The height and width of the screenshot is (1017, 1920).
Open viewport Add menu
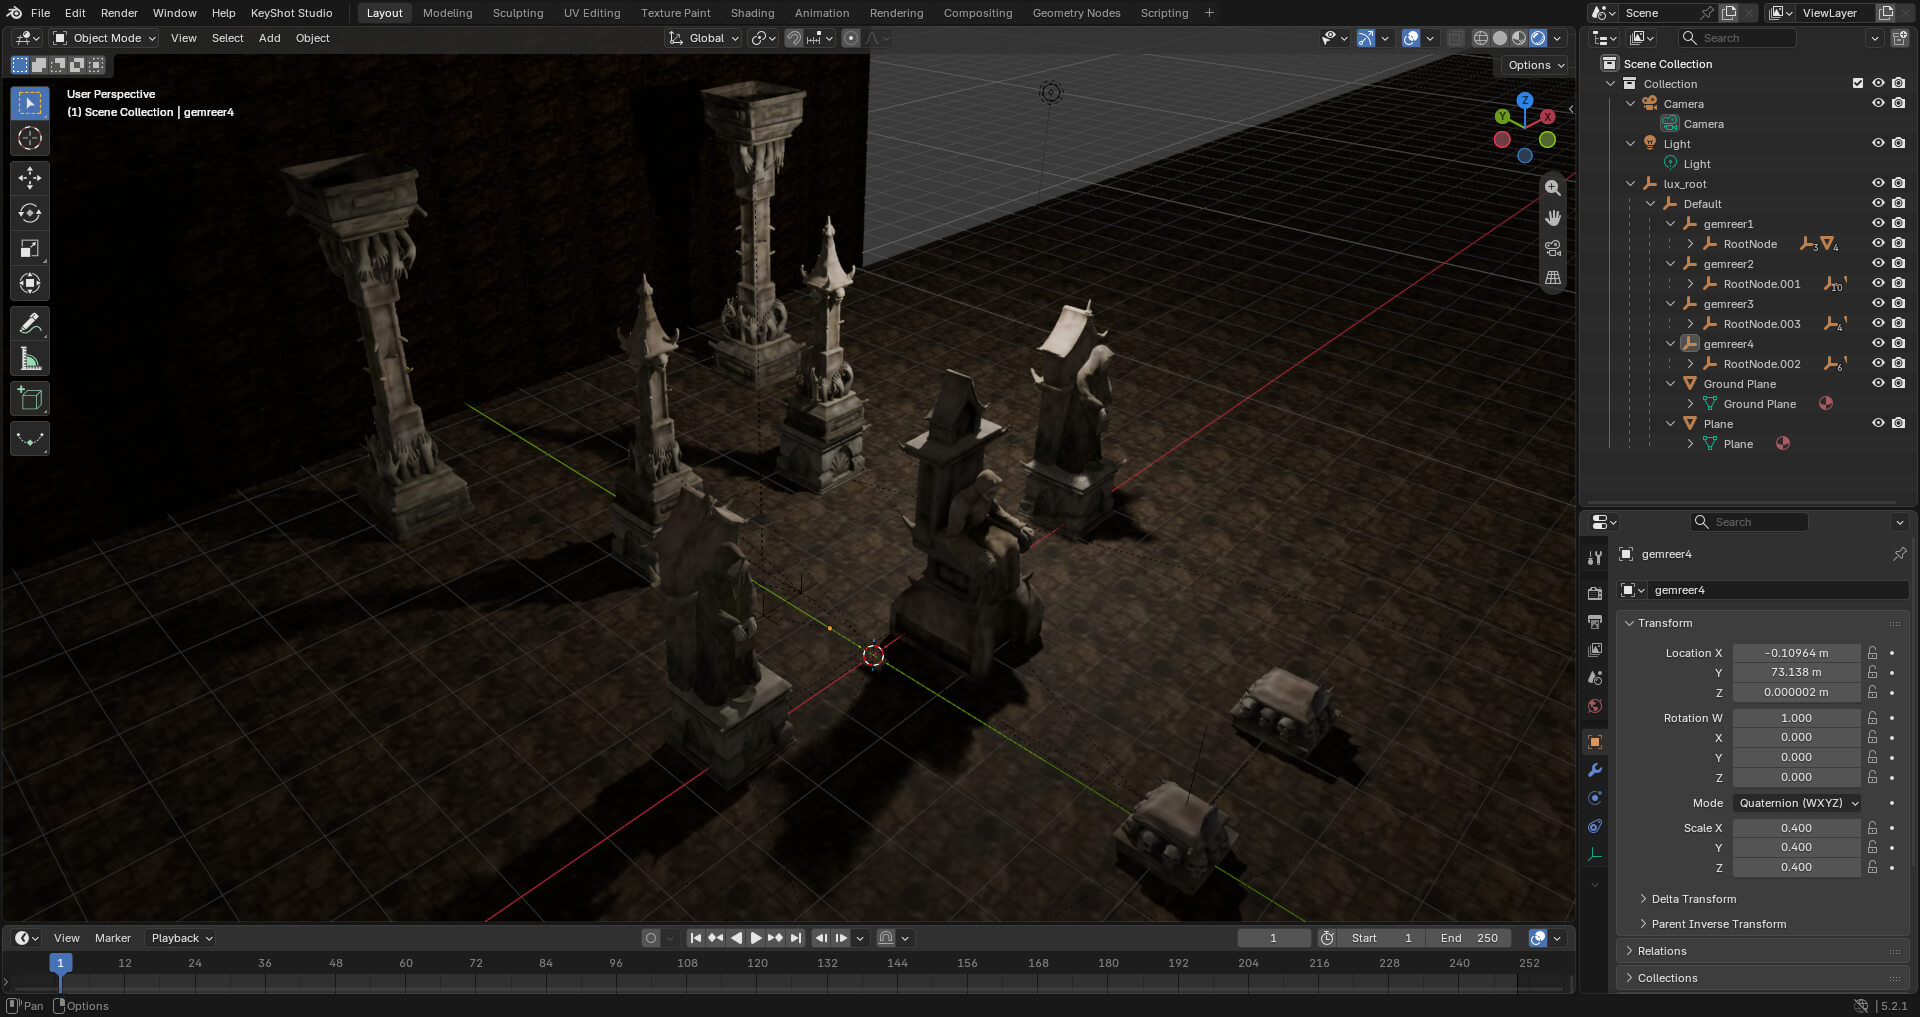tap(269, 38)
